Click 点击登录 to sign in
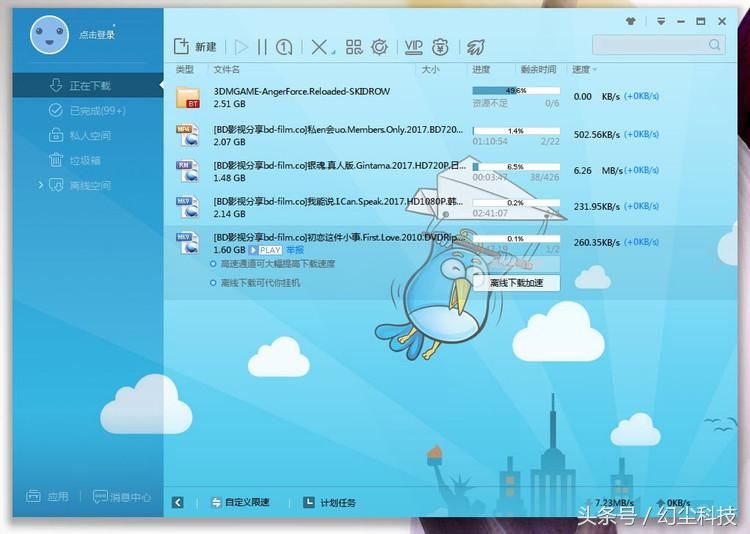Screen dimensions: 750x534 tap(97, 35)
